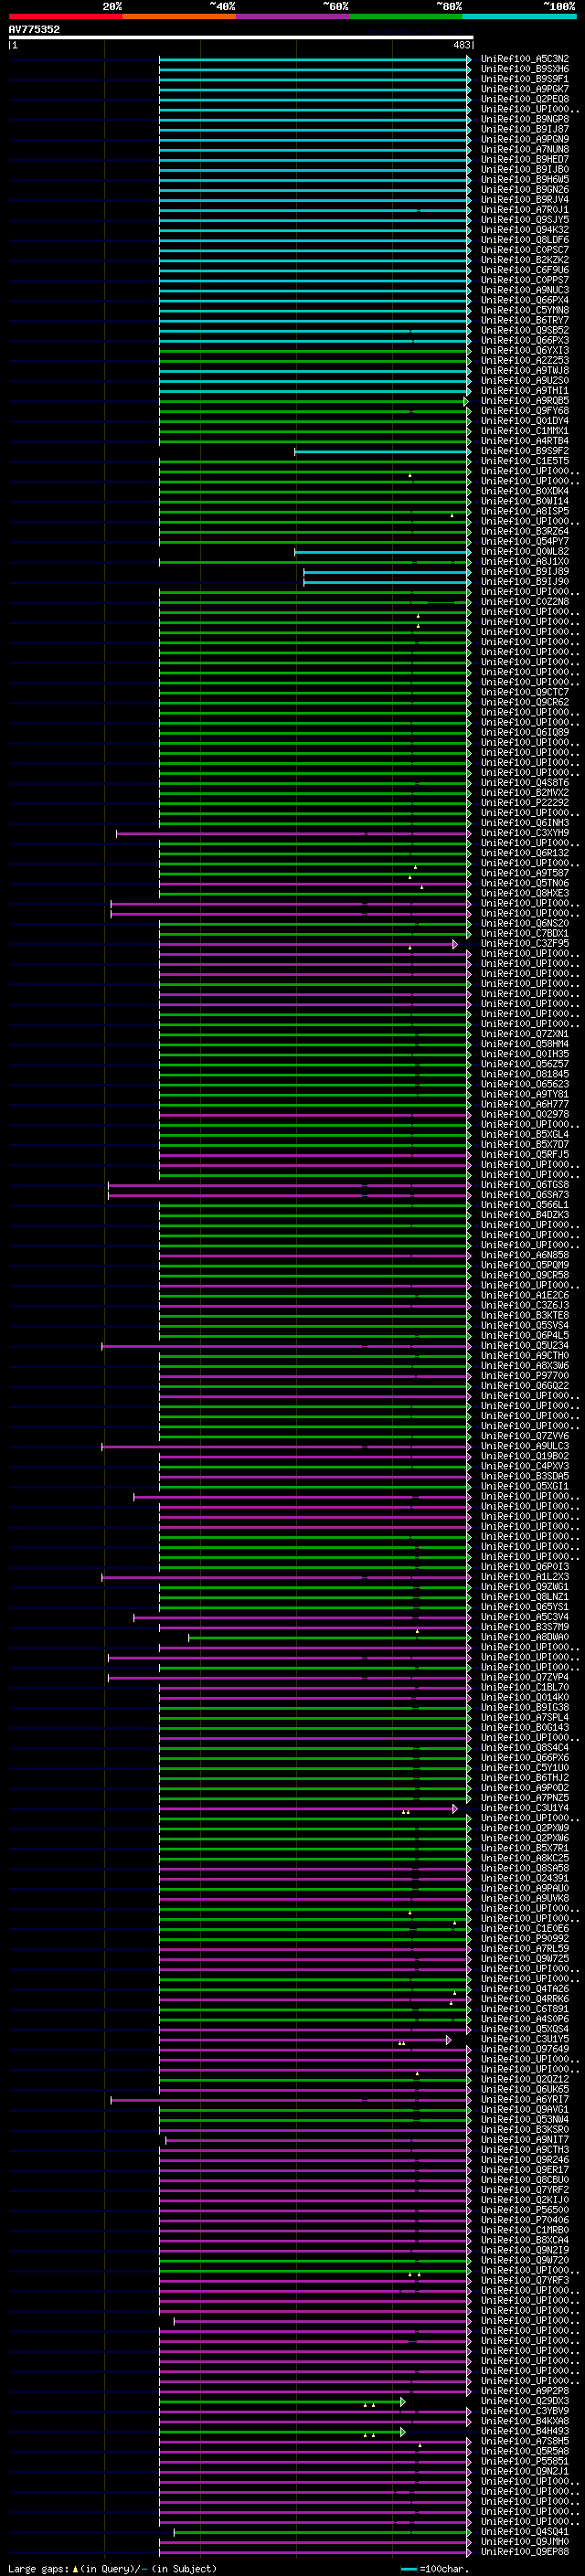Click on UniRef100_Q54PY7
The height and width of the screenshot is (2576, 585).
pos(525,541)
